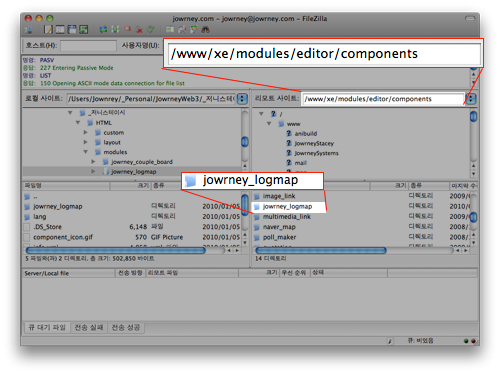The width and height of the screenshot is (500, 374).
Task: Cancel current operation via red flag icon
Action: click(x=127, y=29)
